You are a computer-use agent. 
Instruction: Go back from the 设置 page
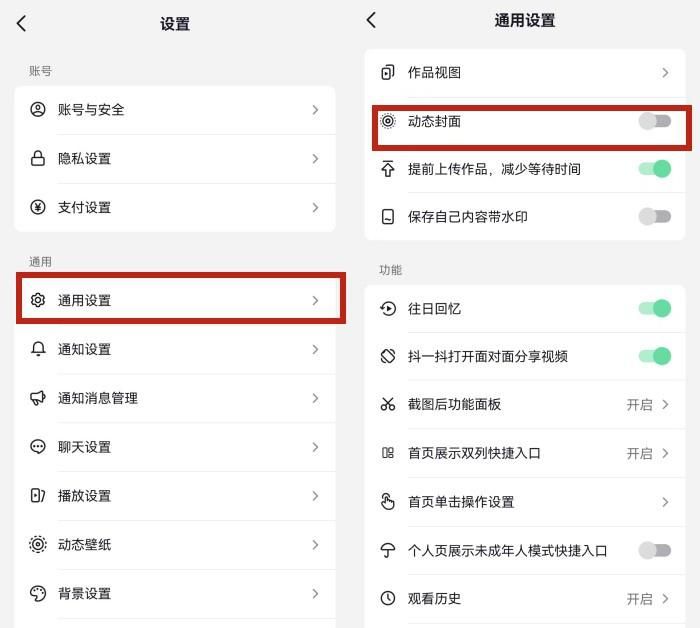coord(21,23)
